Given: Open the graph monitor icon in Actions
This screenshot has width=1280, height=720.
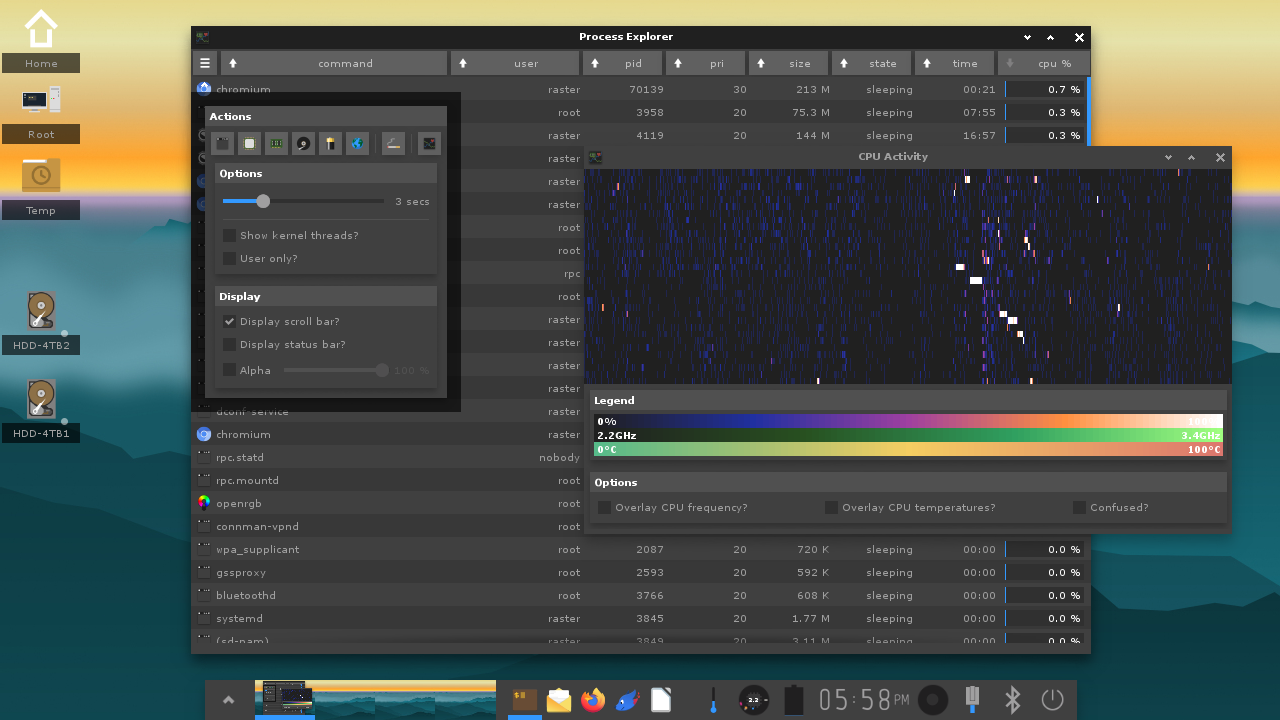Looking at the screenshot, I should (428, 143).
